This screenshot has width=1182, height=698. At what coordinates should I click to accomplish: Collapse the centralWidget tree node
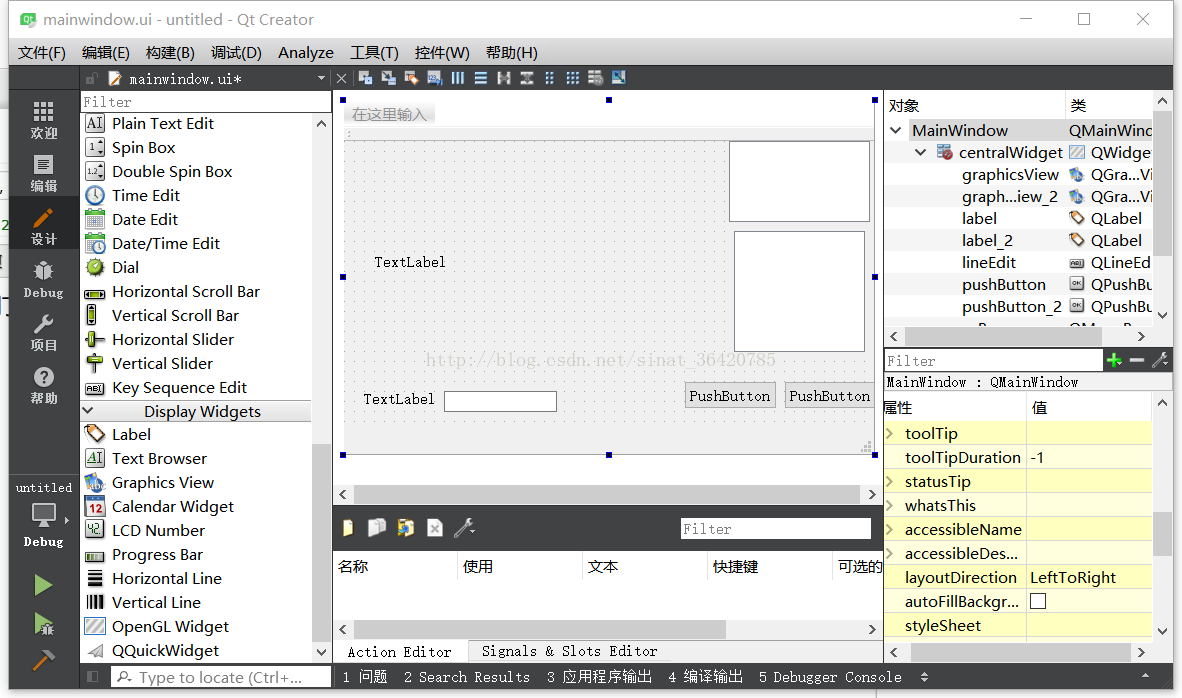[920, 152]
